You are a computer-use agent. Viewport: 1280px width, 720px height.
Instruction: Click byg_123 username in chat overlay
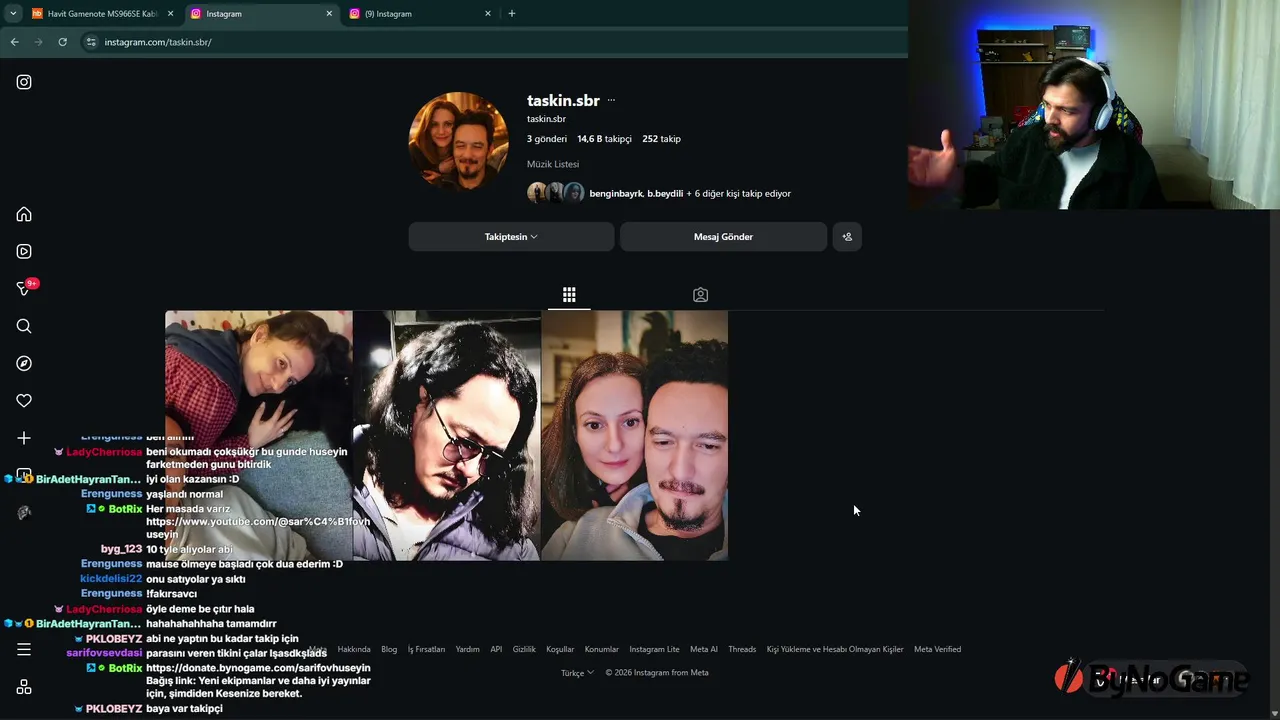121,549
